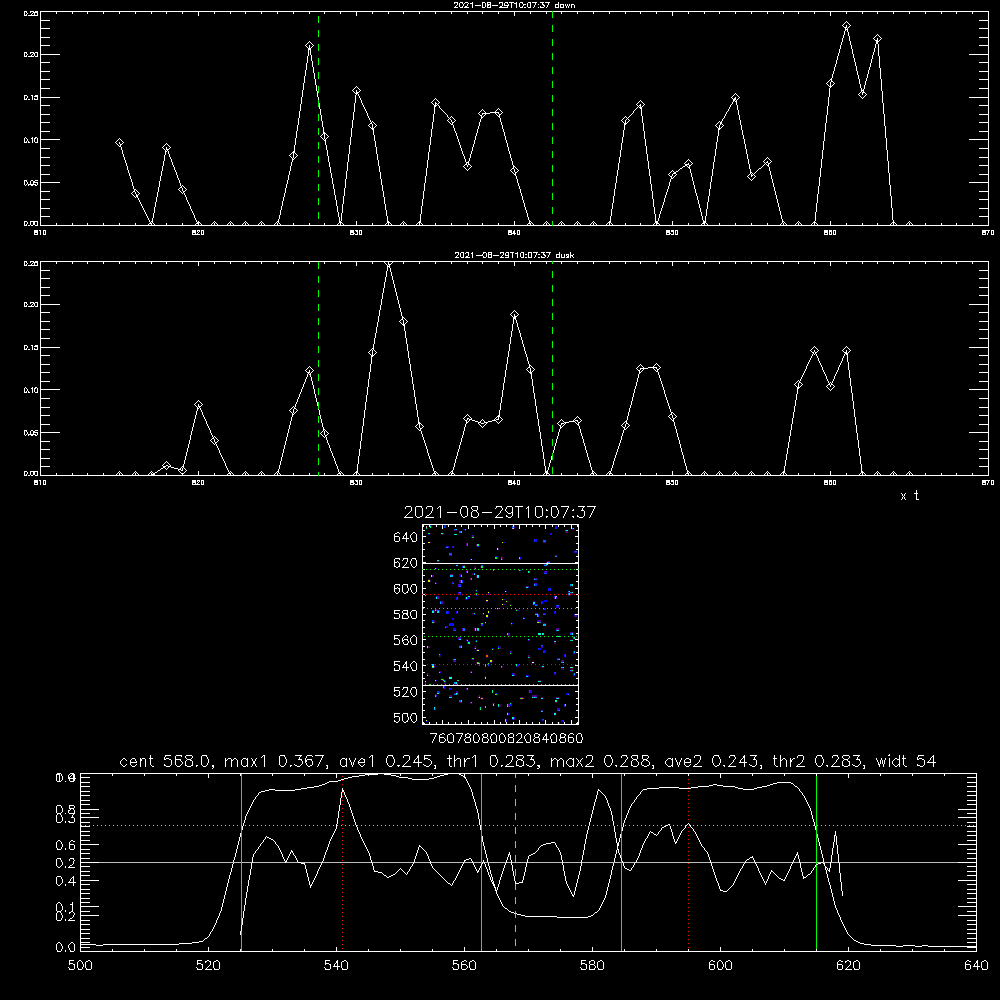This screenshot has height=1000, width=1000.
Task: Click the dusk plot peak diamond at 840
Action: [515, 314]
